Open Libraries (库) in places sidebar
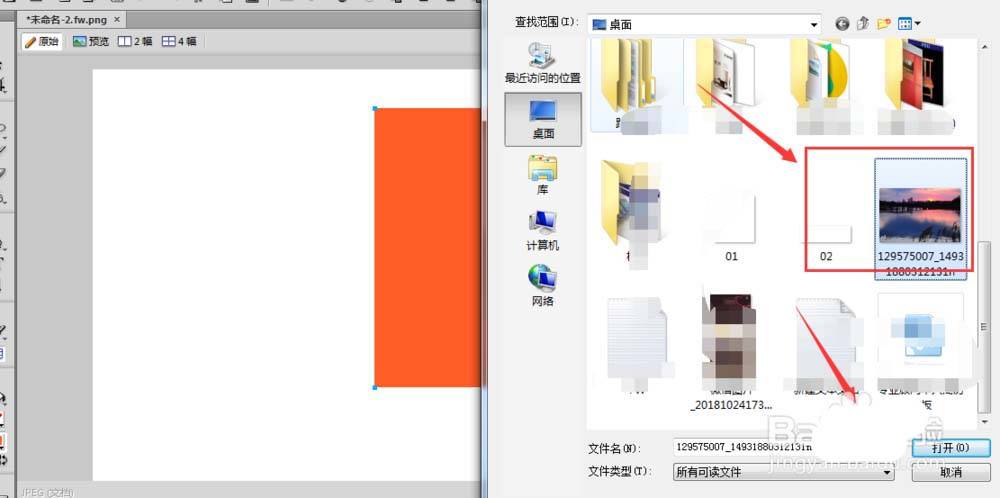Image resolution: width=1000 pixels, height=498 pixels. point(542,174)
